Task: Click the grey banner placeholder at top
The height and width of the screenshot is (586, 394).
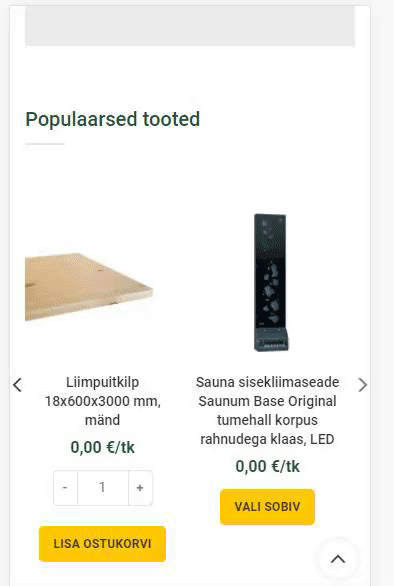Action: tap(190, 26)
